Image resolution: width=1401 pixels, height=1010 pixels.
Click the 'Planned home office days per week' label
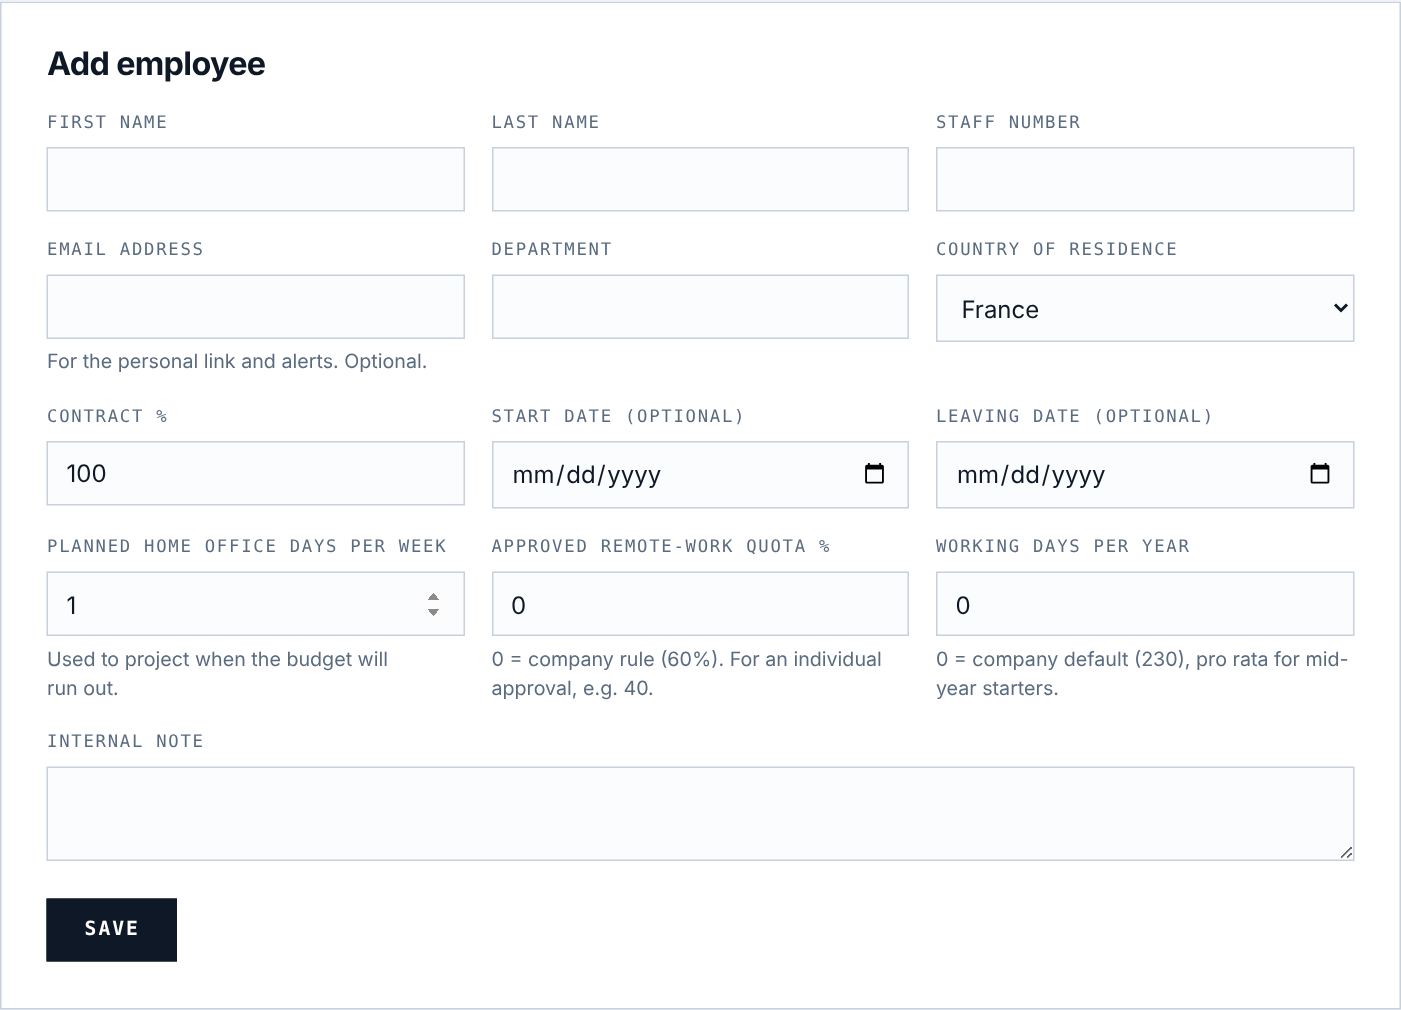click(x=247, y=546)
